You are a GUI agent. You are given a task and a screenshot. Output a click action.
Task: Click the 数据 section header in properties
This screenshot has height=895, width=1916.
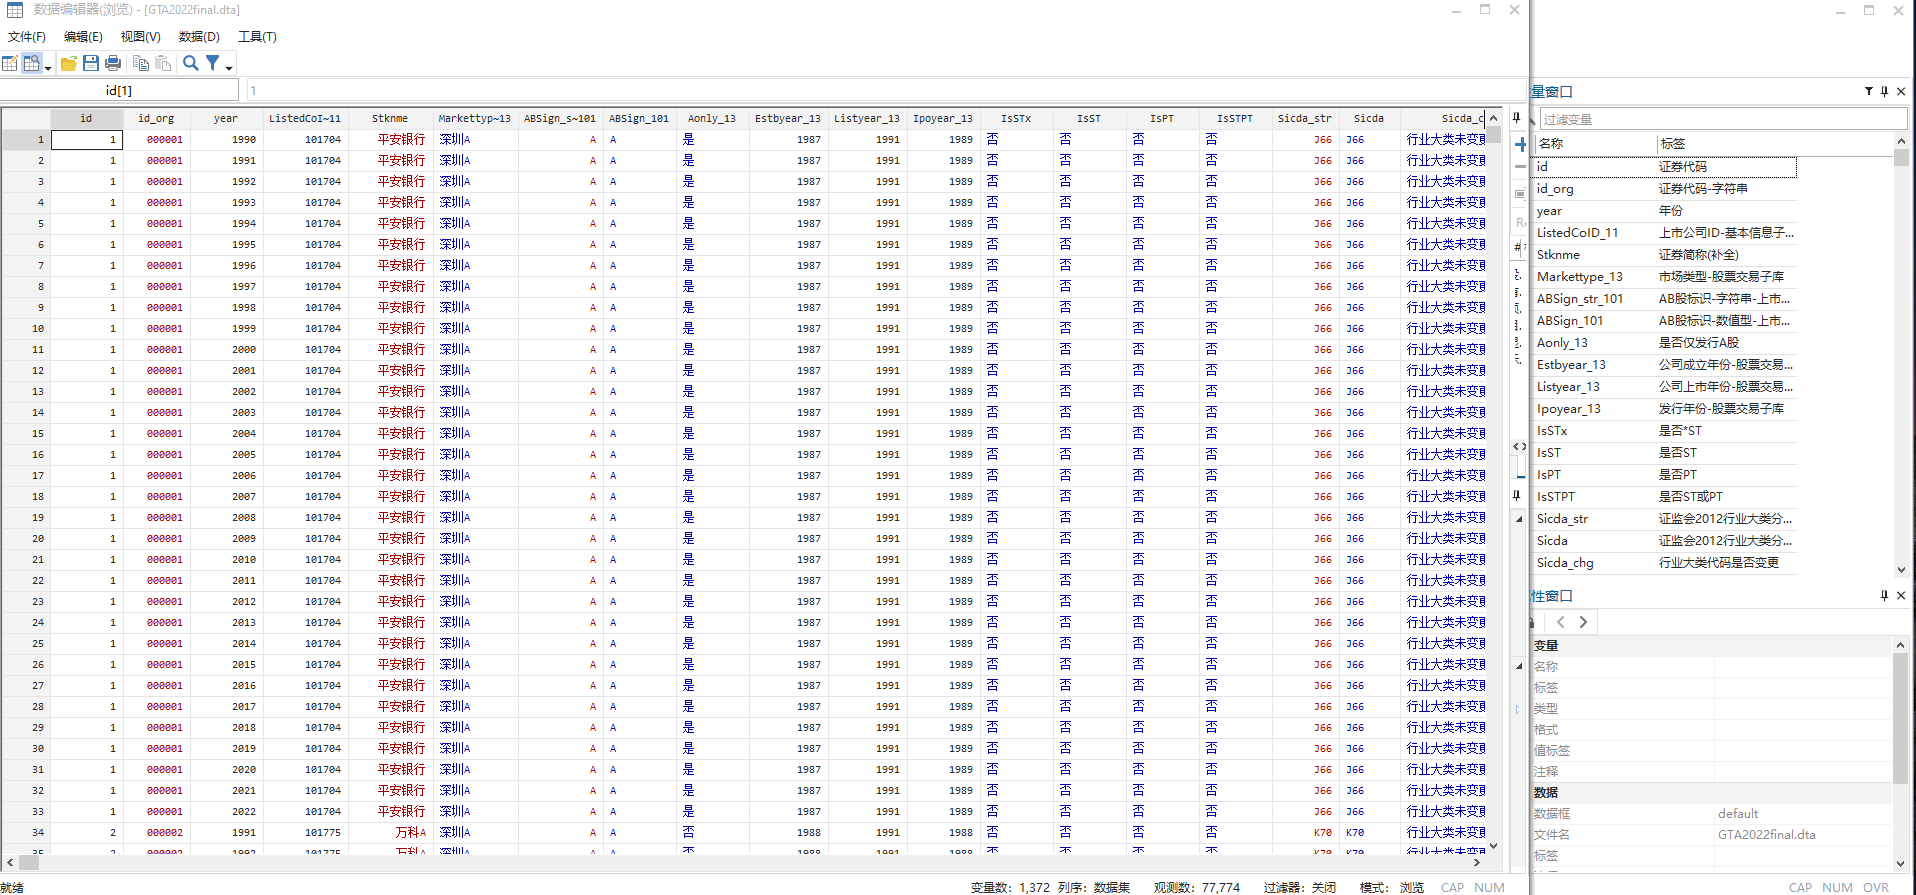pos(1546,793)
